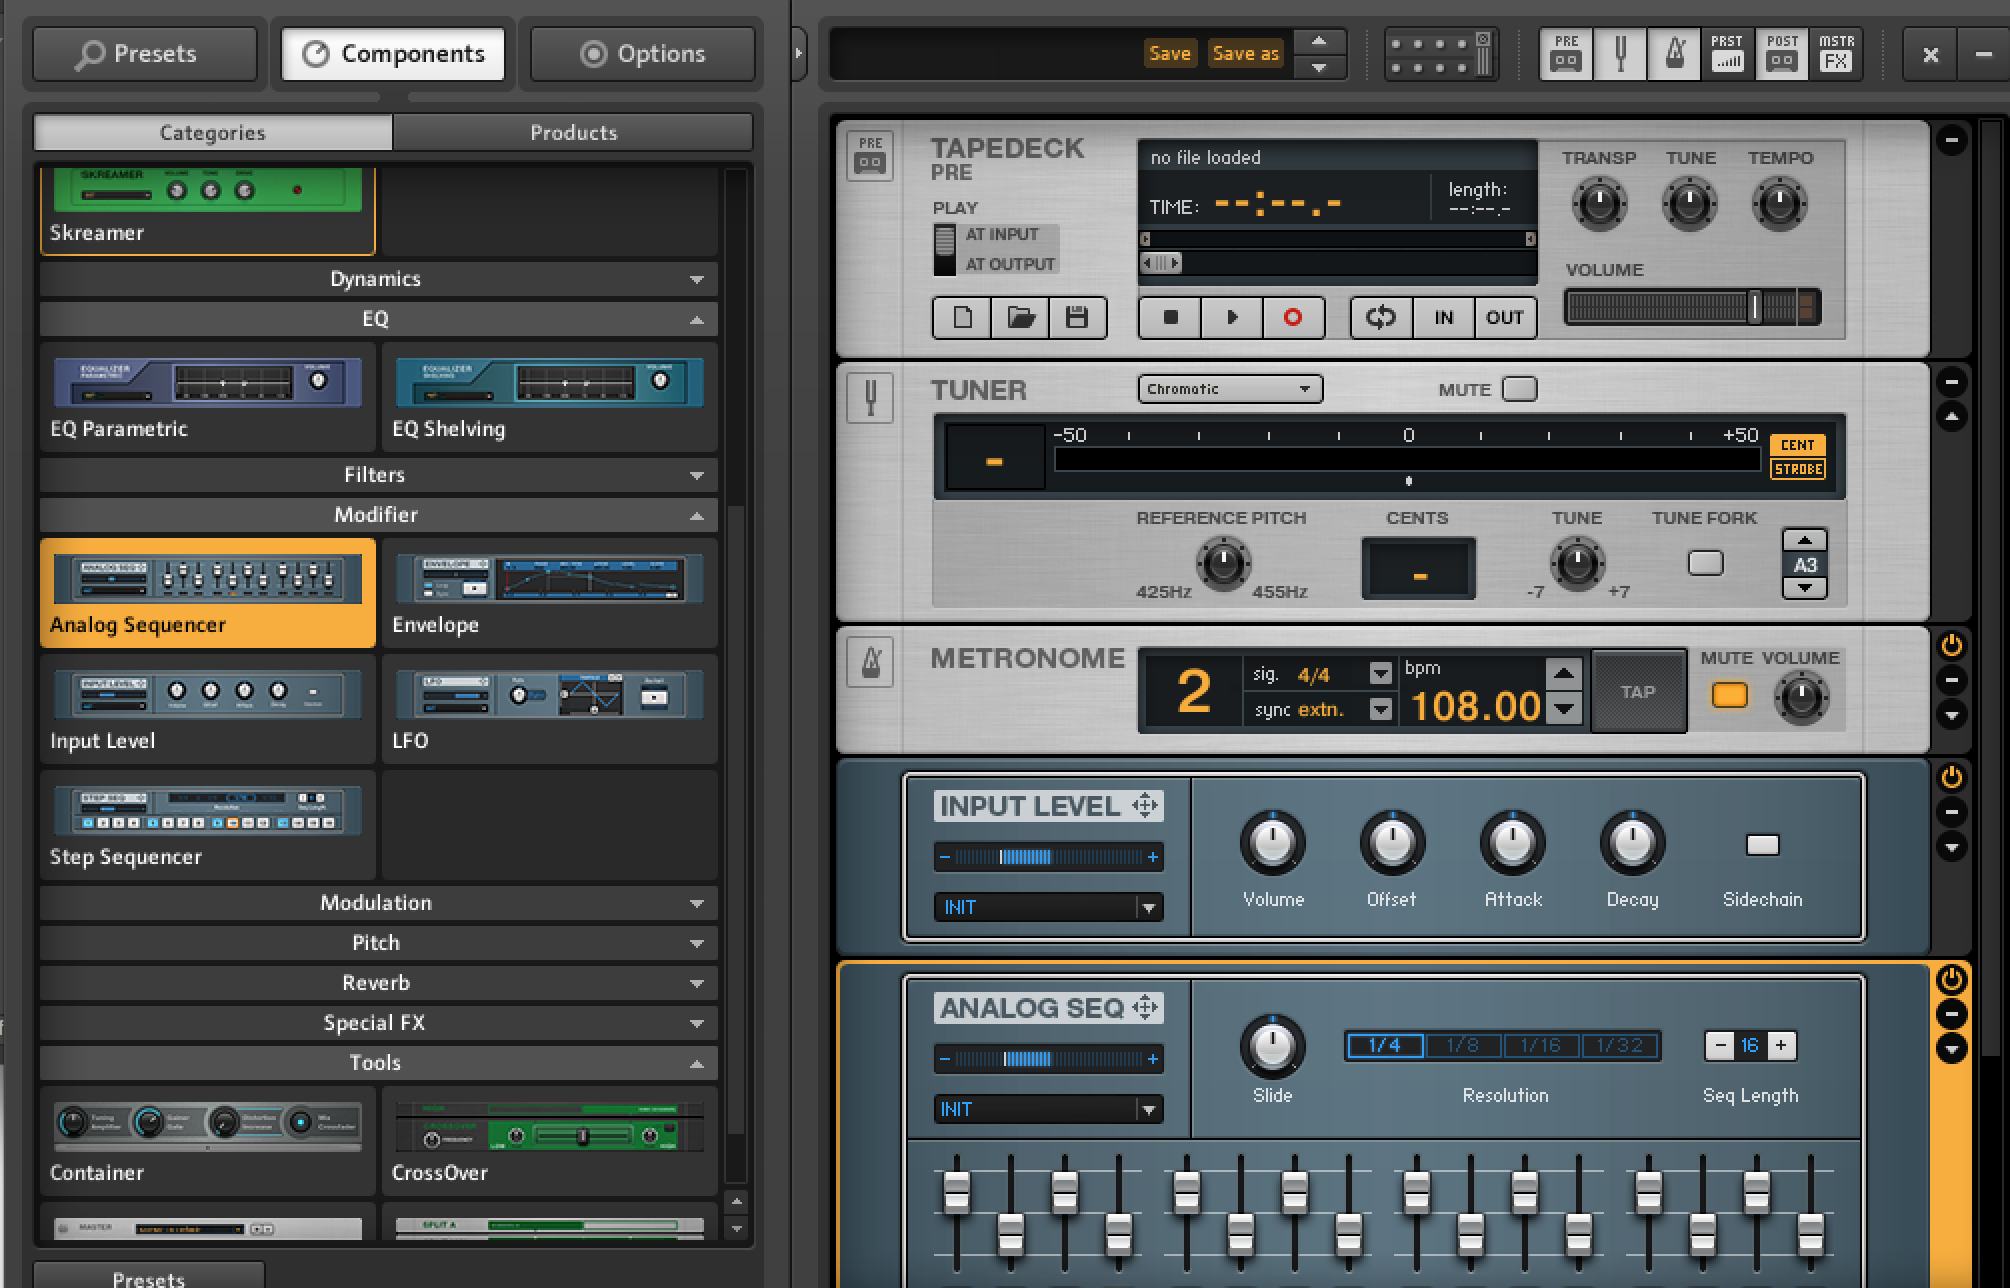The height and width of the screenshot is (1288, 2010).
Task: Set the Tapedeck loop OUT point
Action: (x=1504, y=318)
